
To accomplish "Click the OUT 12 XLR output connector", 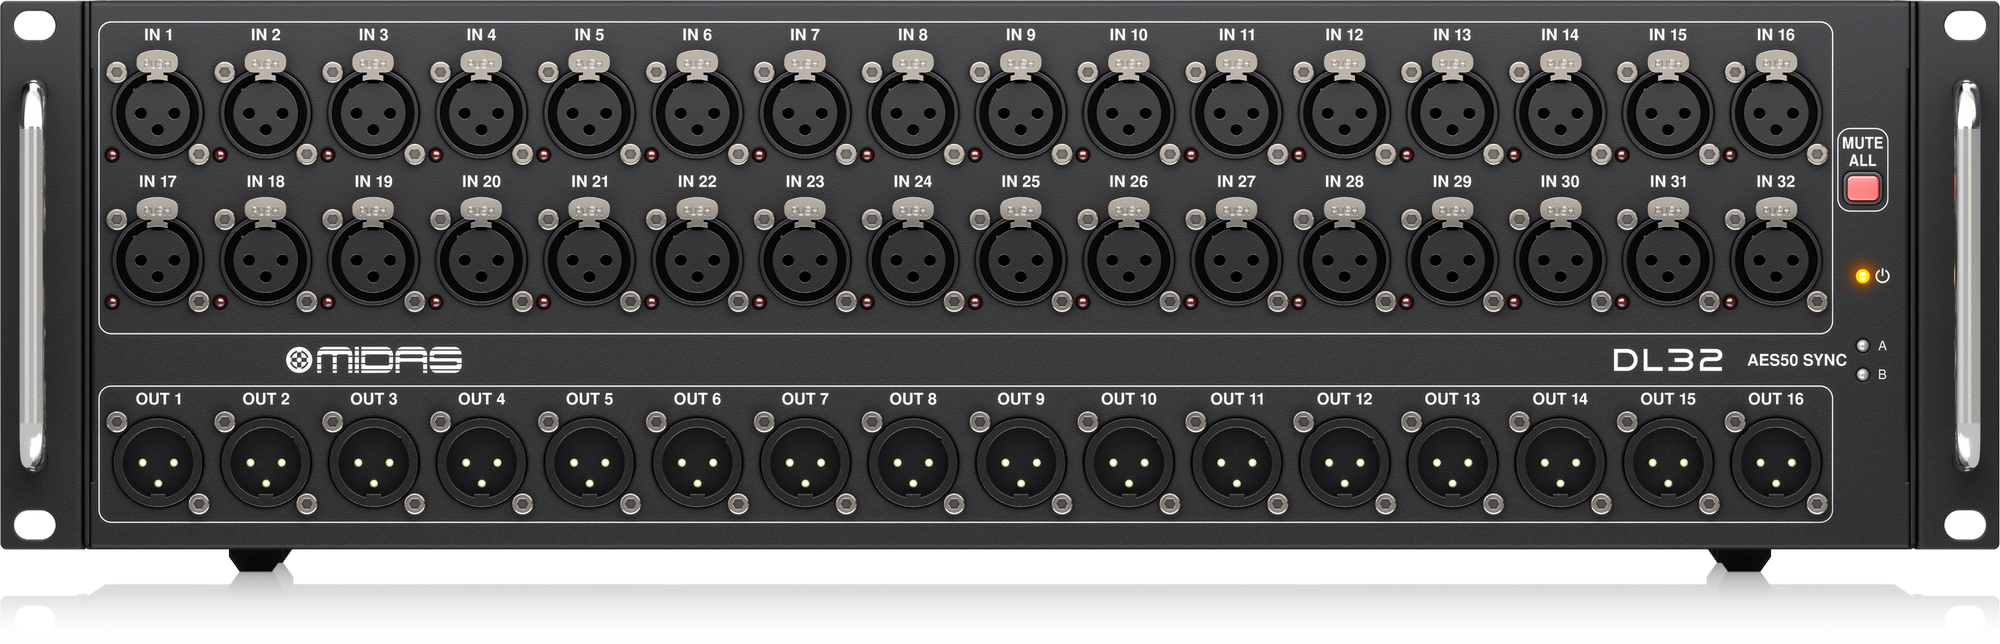I will pyautogui.click(x=1344, y=464).
